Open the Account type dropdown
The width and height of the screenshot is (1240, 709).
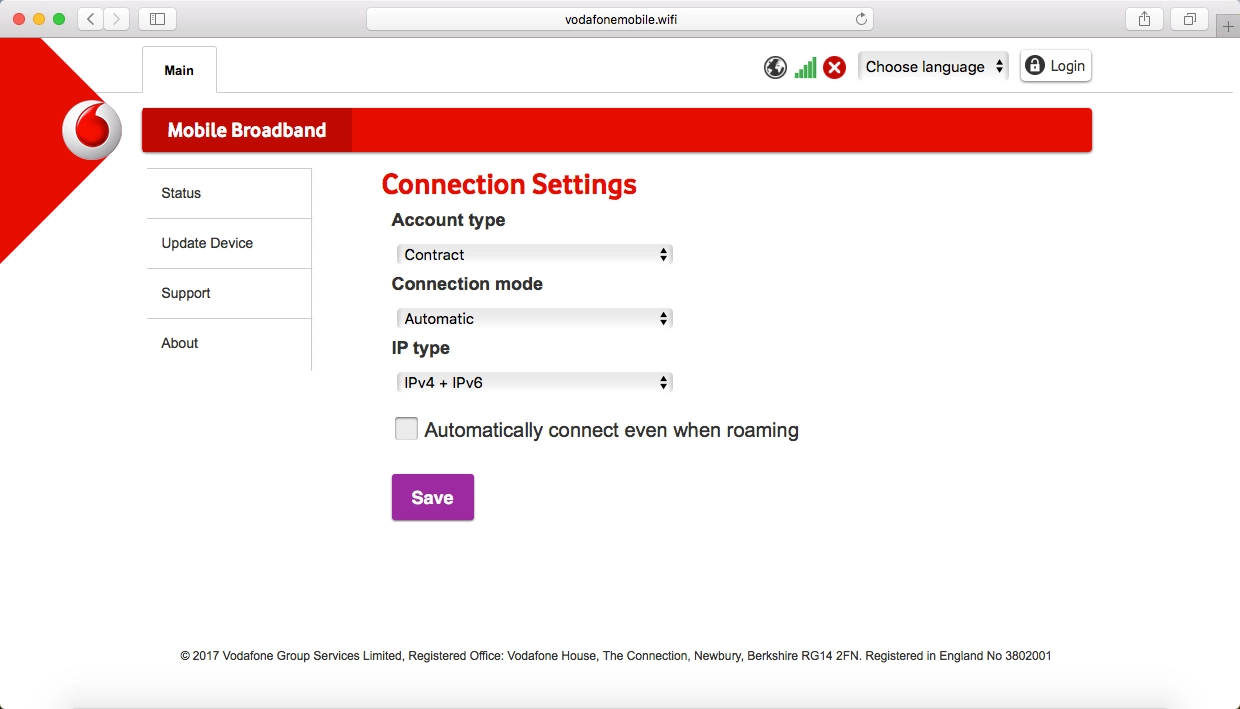coord(534,255)
